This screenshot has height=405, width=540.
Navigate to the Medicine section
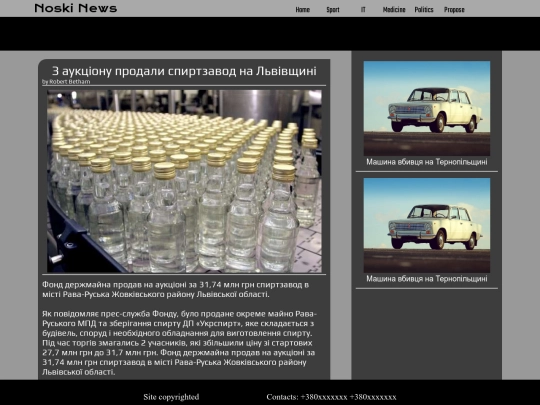click(394, 10)
